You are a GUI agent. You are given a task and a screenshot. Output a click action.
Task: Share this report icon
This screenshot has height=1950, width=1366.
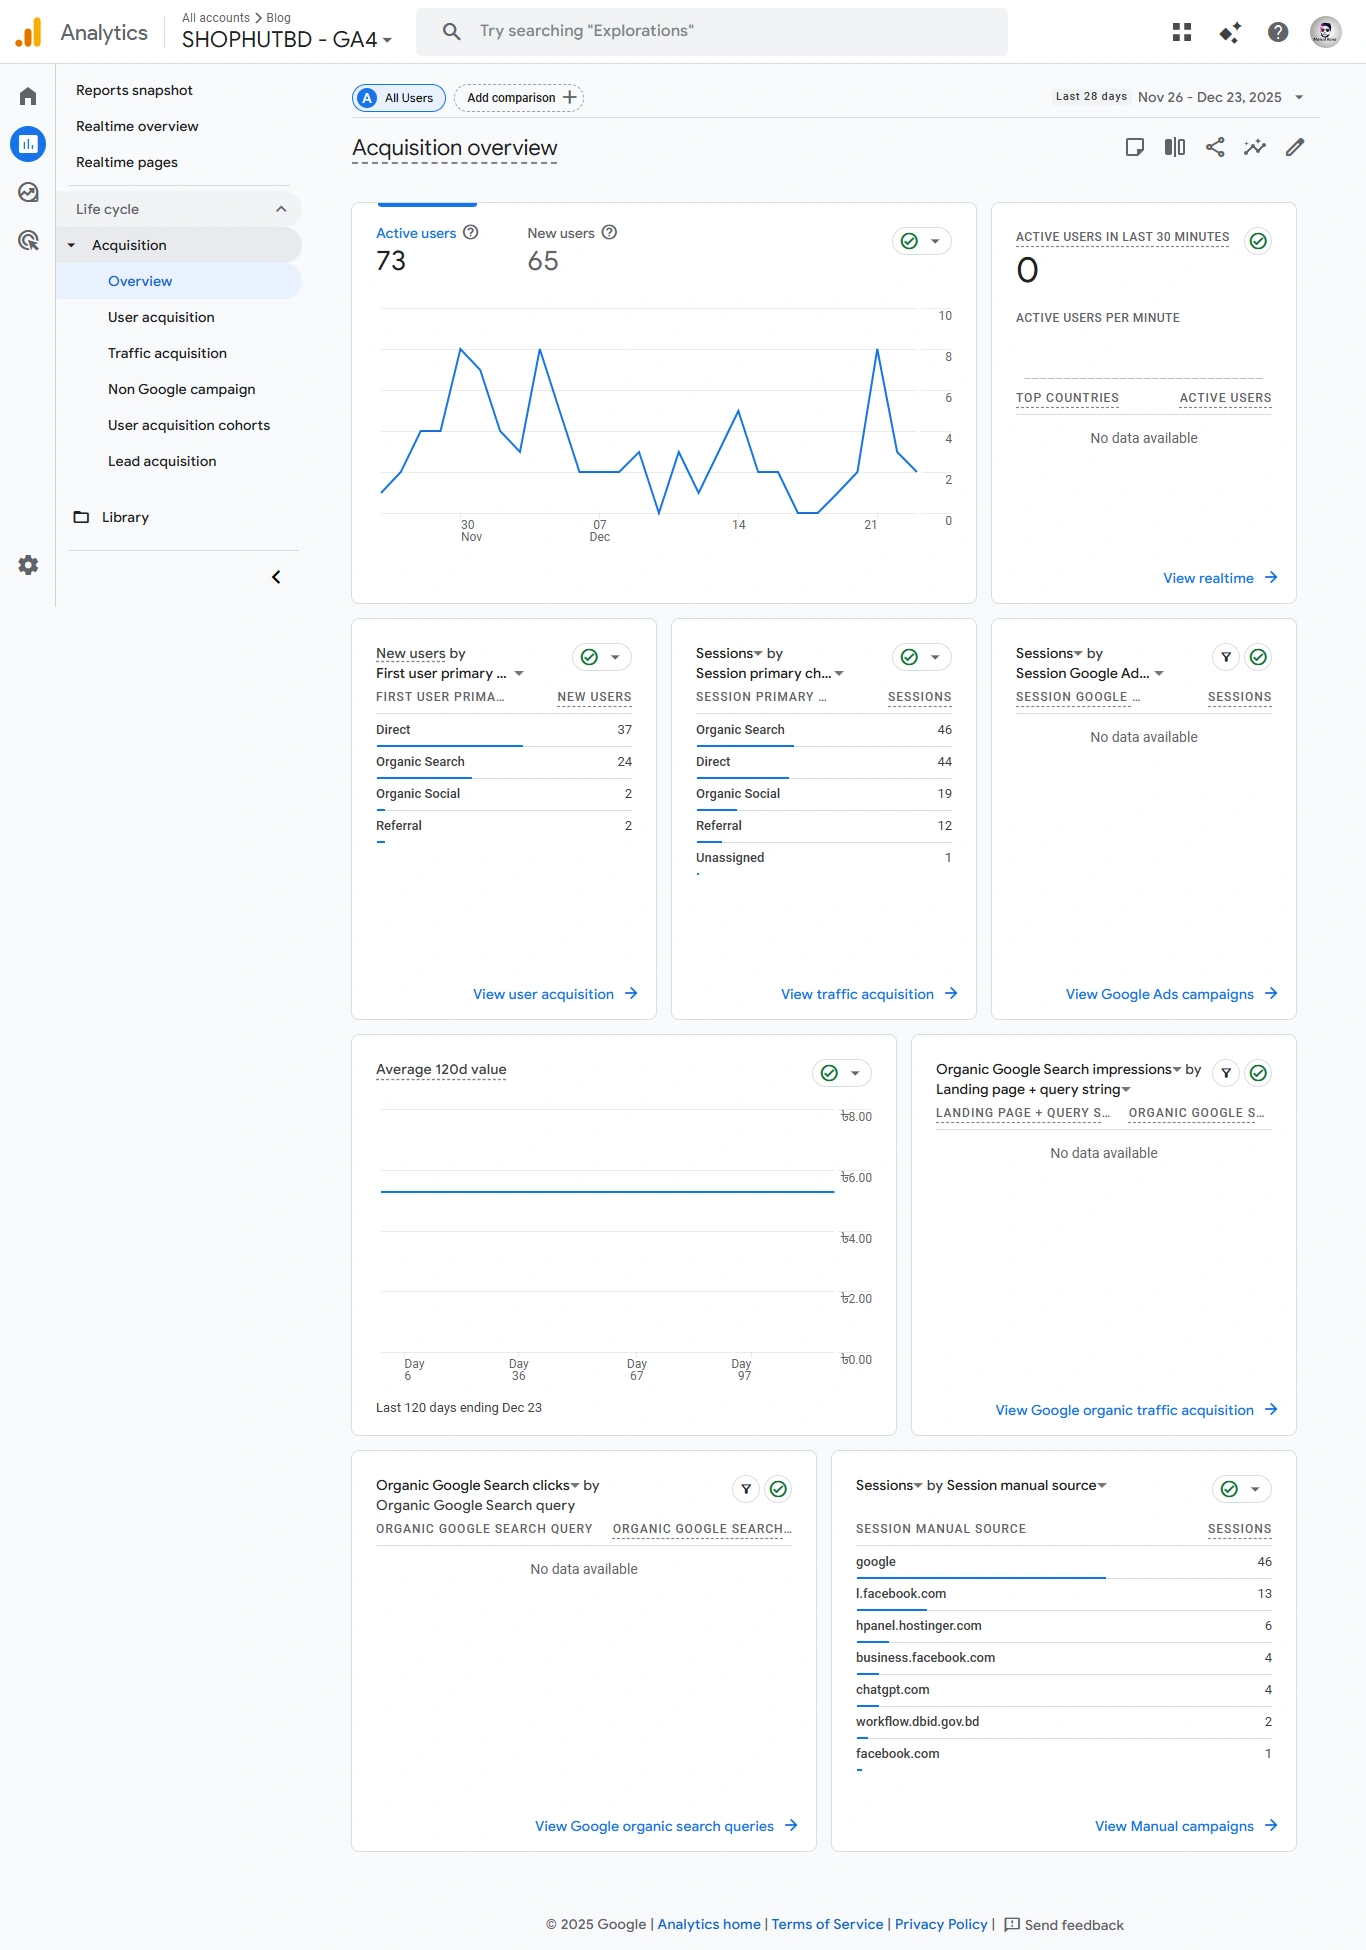click(x=1215, y=147)
